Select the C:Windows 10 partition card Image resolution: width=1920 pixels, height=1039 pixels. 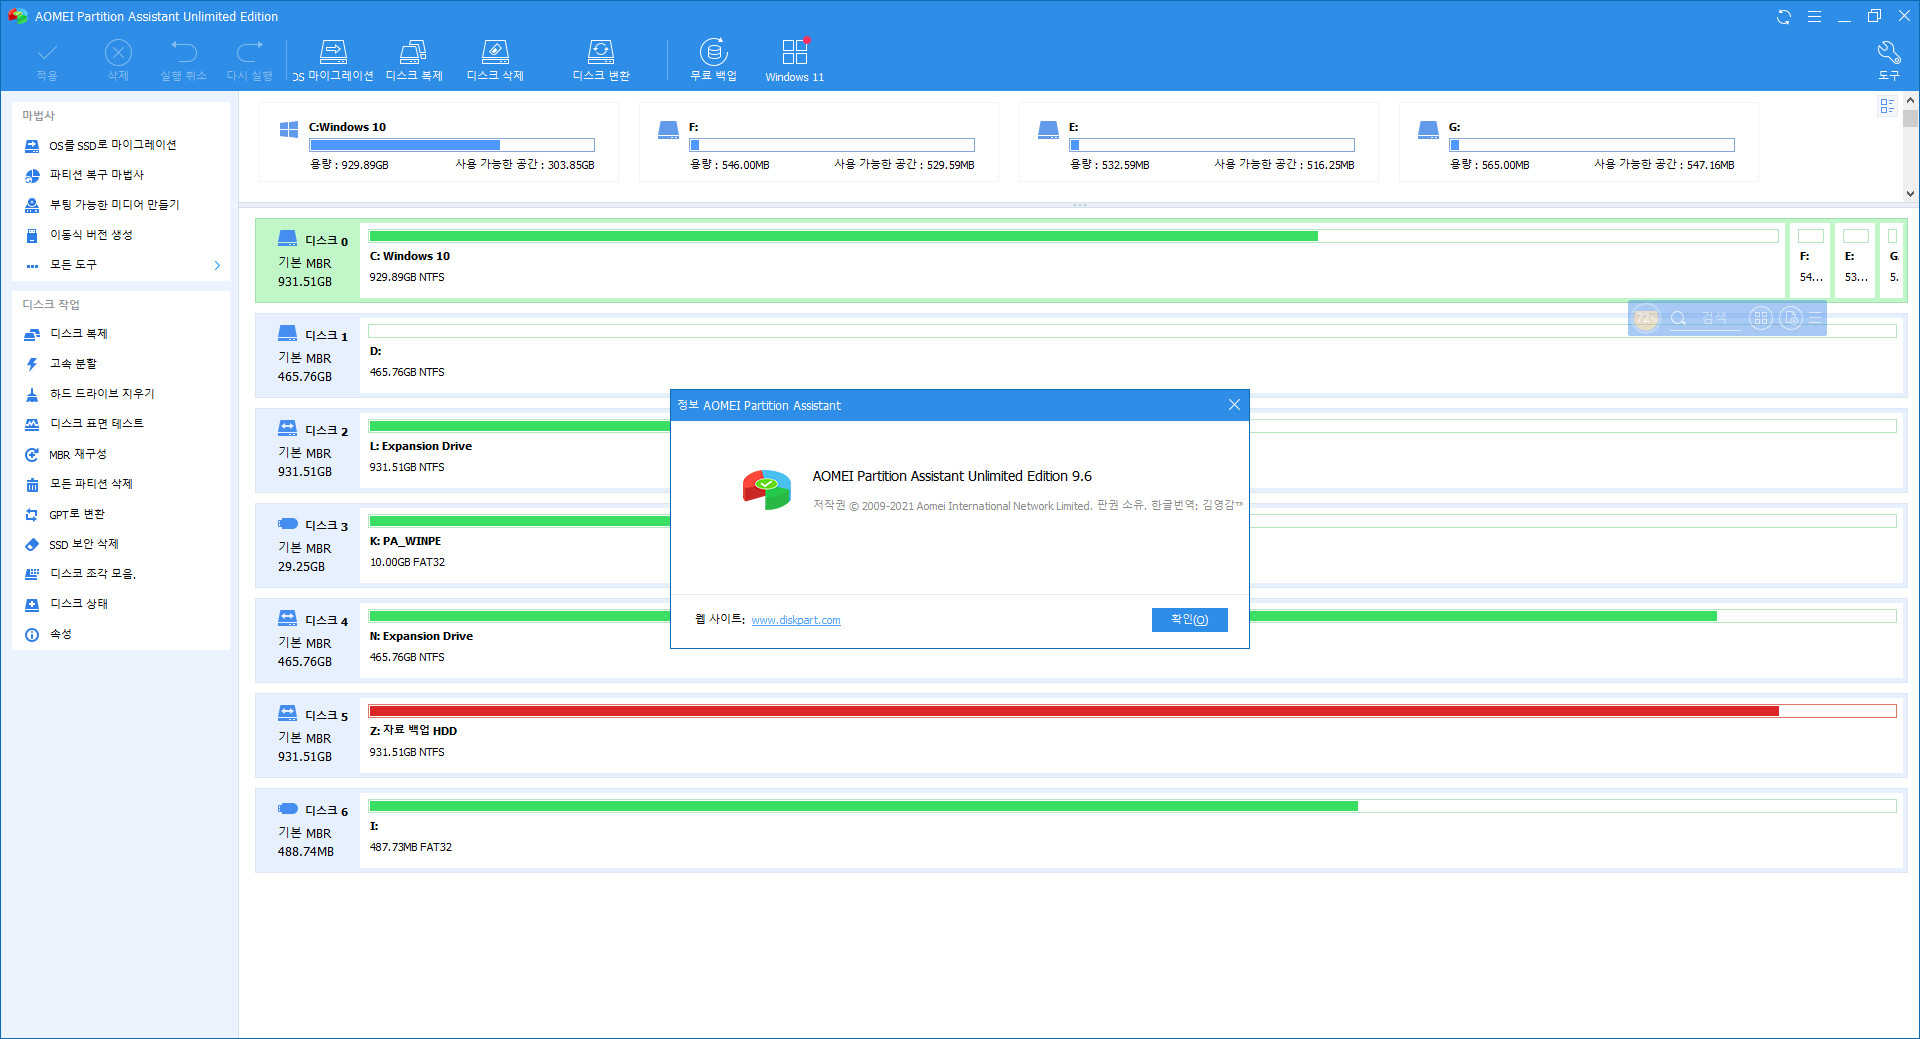(x=438, y=142)
